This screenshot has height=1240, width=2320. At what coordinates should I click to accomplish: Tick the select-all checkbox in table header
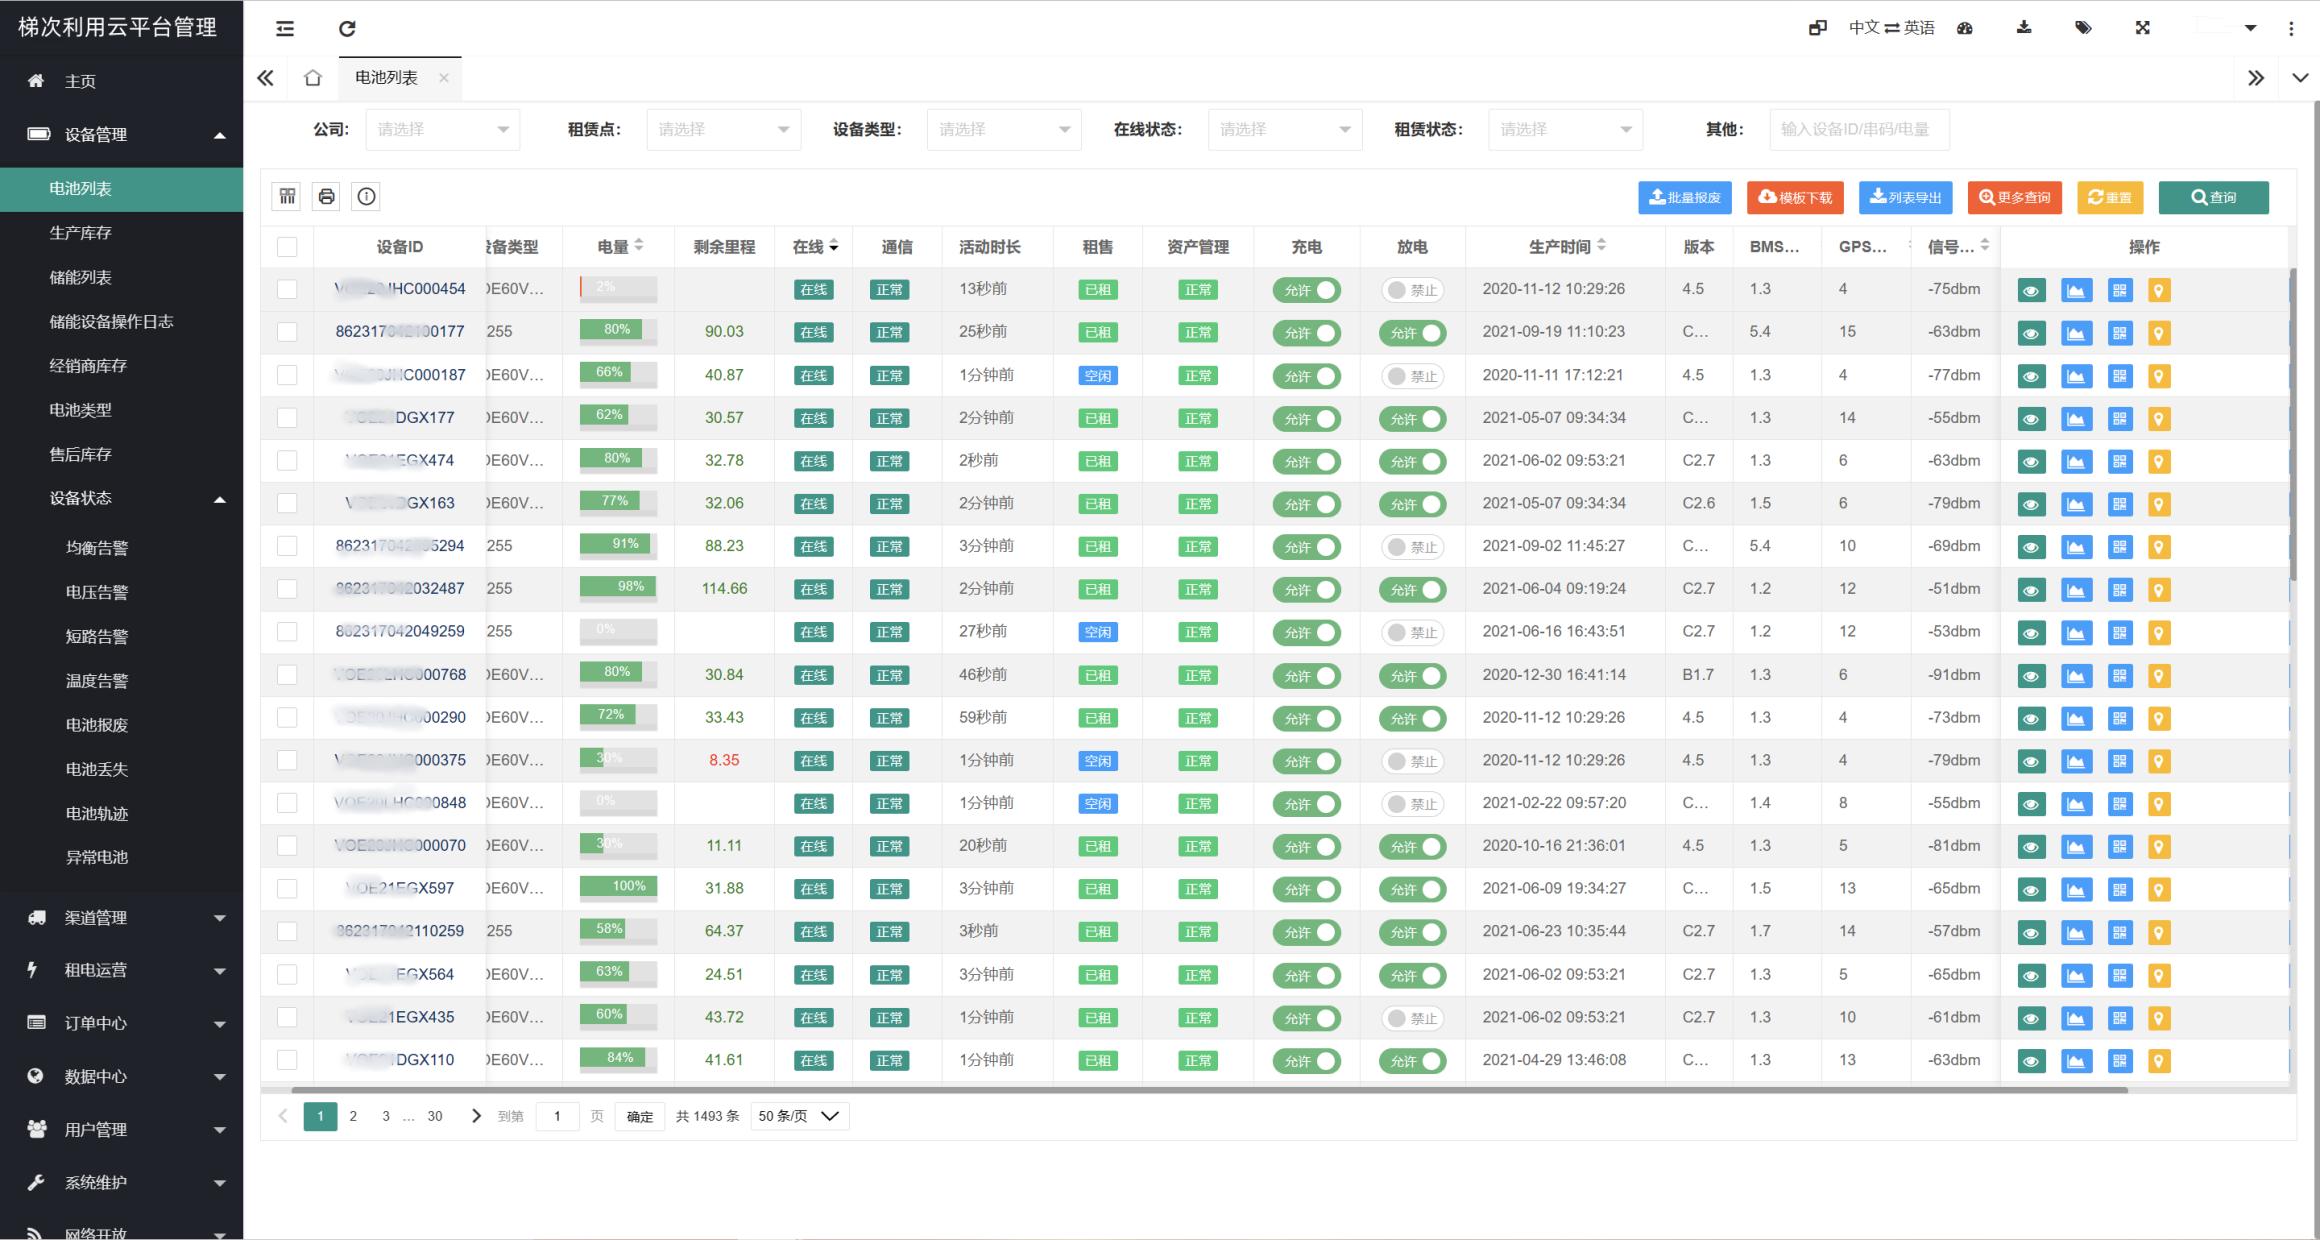[287, 247]
